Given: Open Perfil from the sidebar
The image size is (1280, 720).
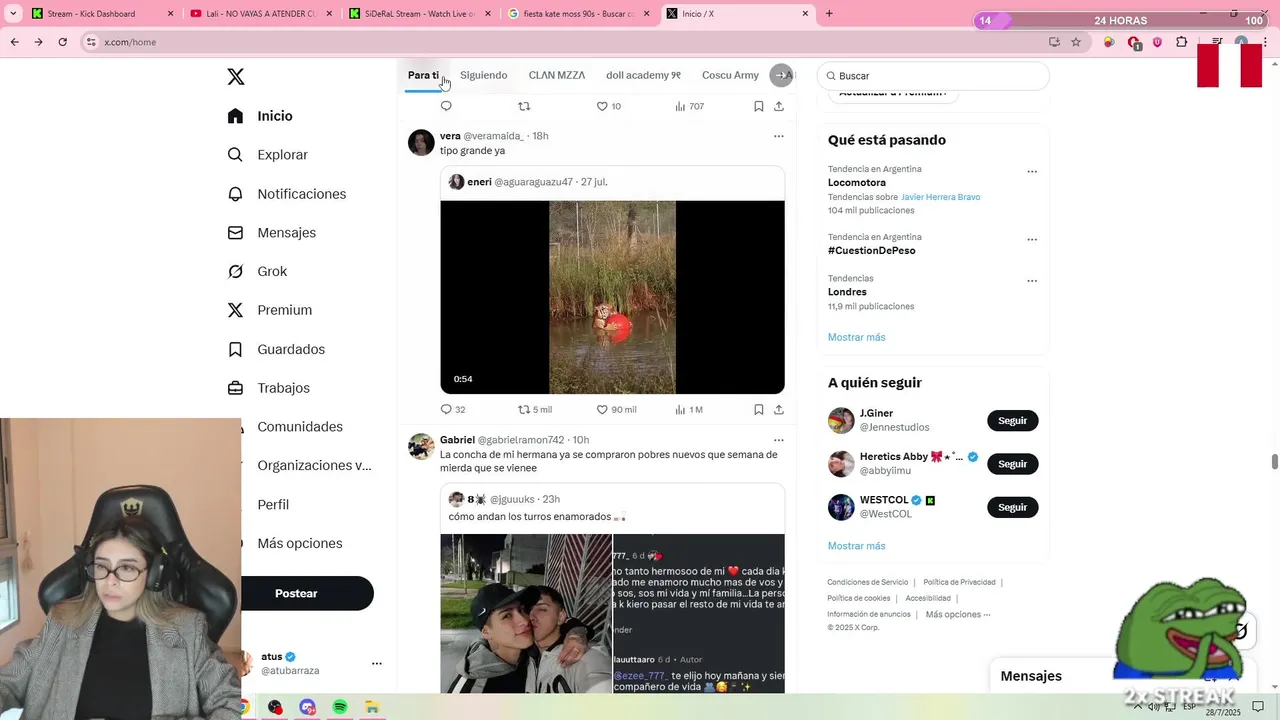Looking at the screenshot, I should coord(272,505).
